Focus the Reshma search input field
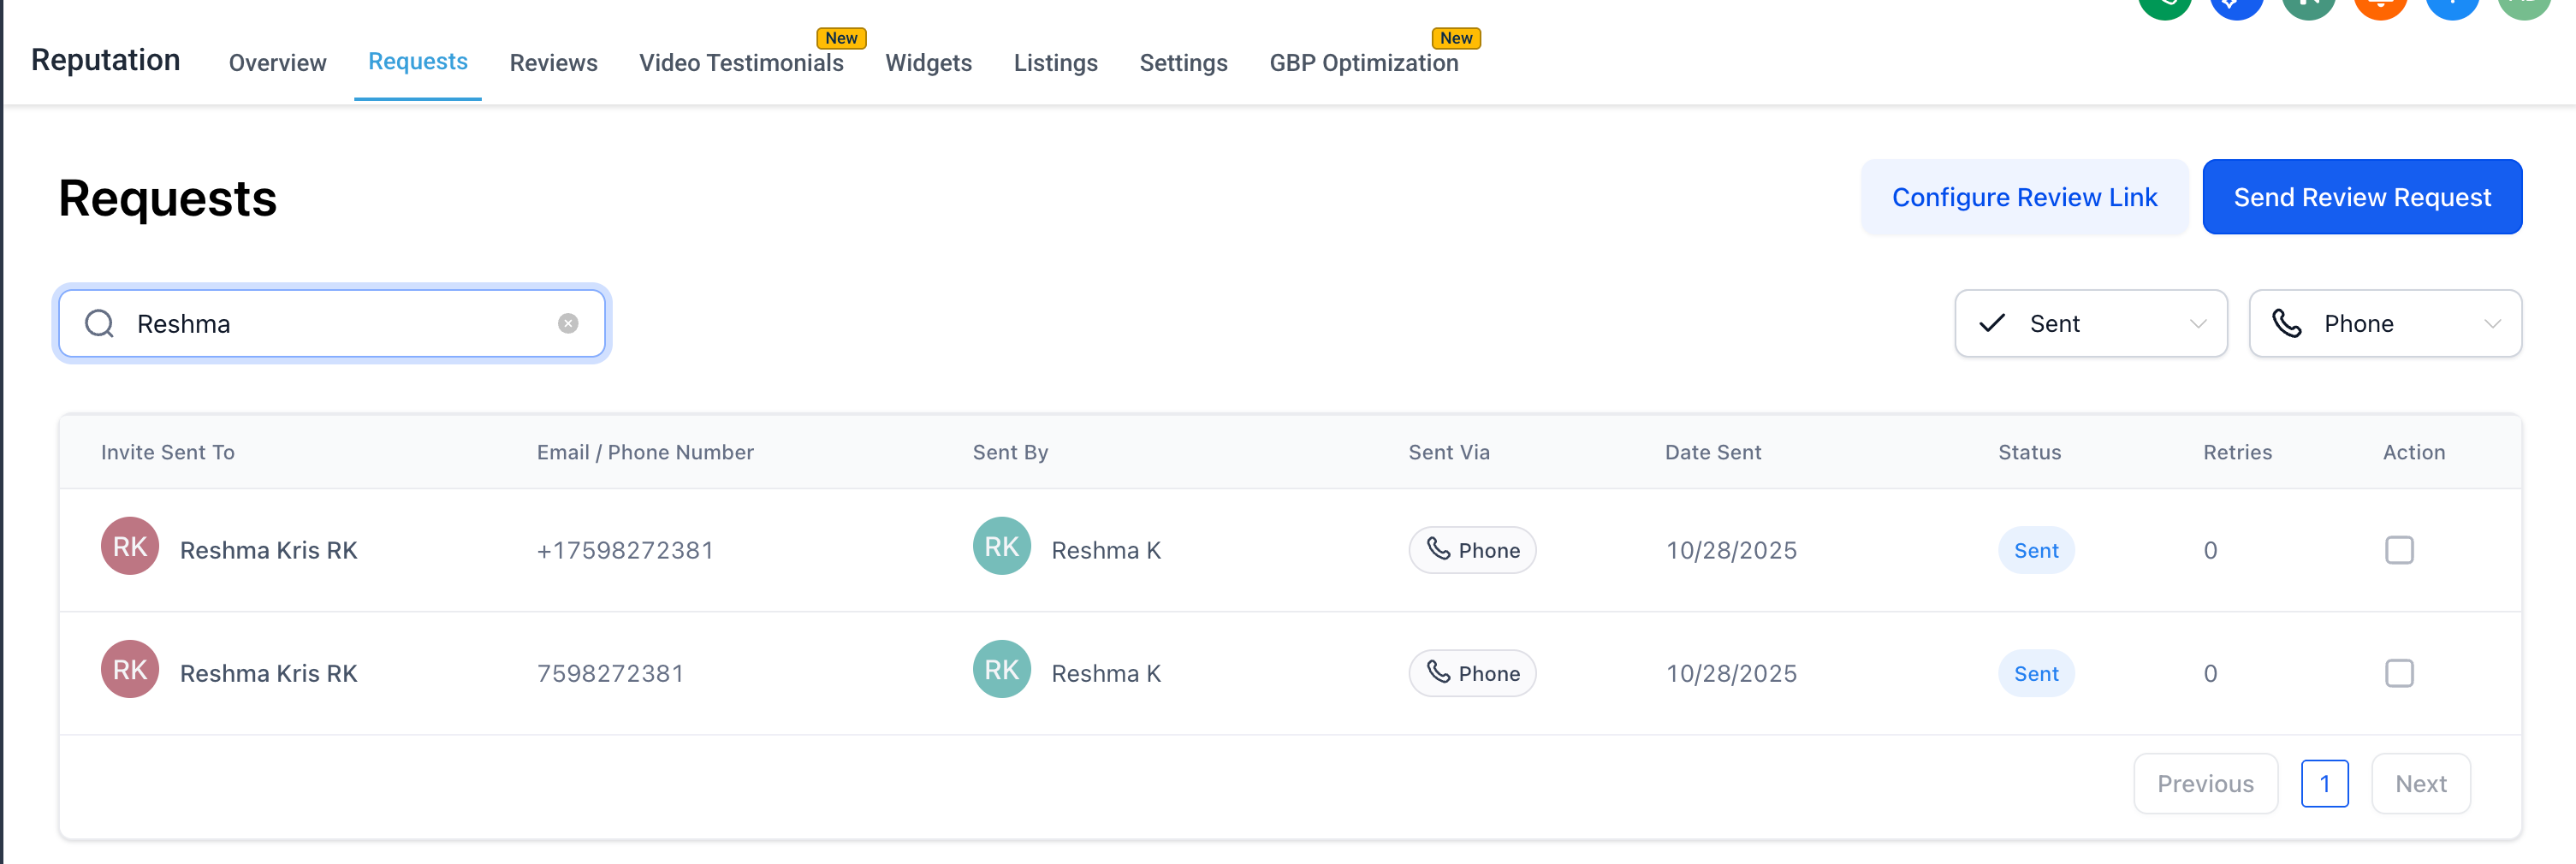Image resolution: width=2576 pixels, height=864 pixels. point(340,323)
